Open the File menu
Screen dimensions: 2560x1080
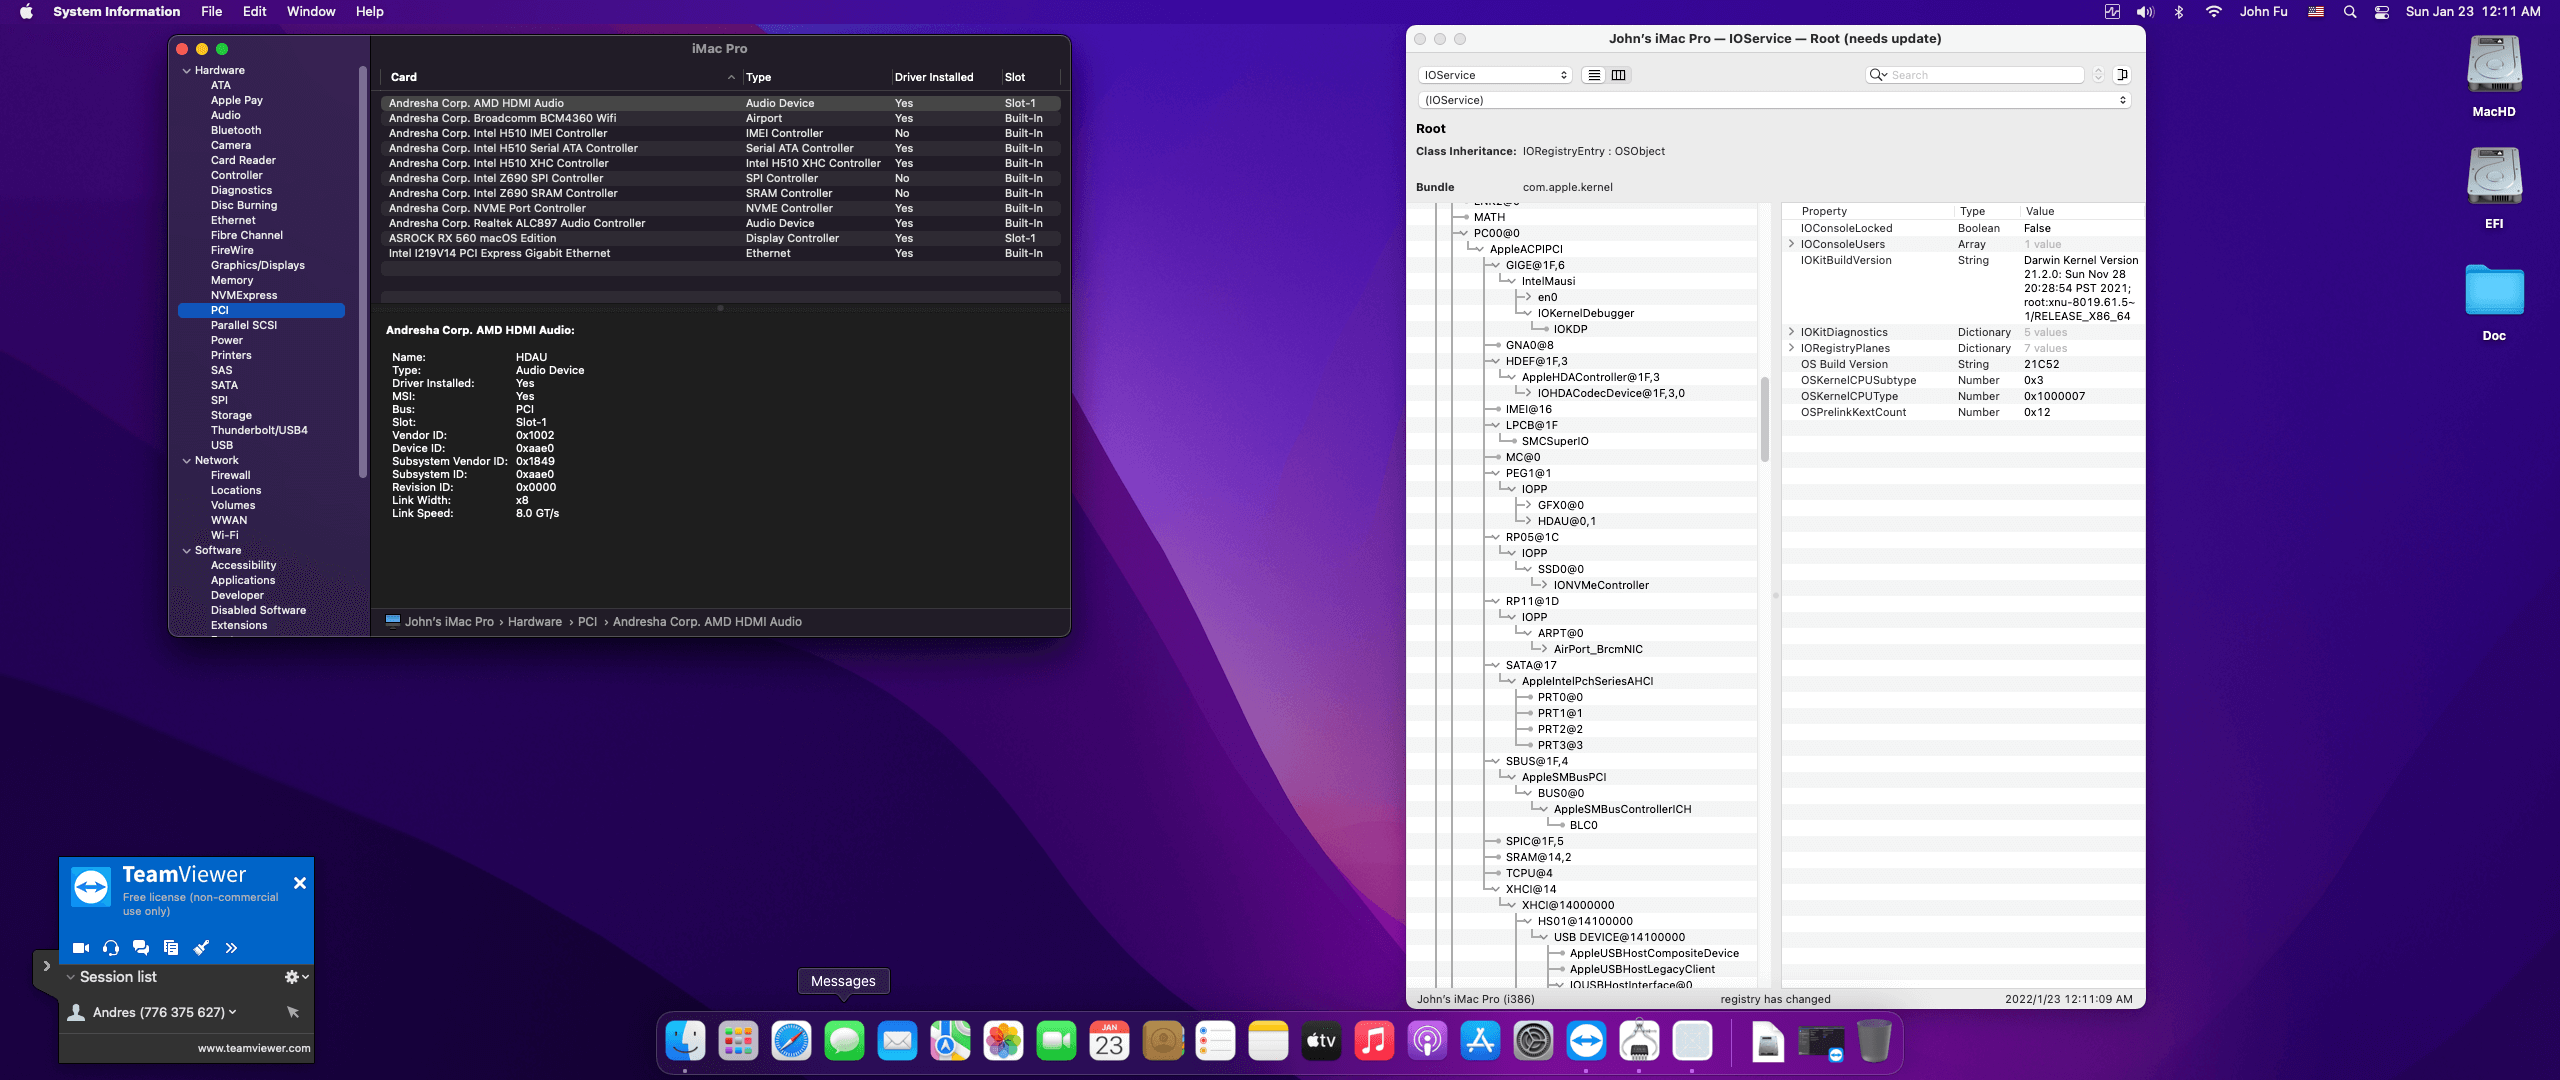[211, 12]
